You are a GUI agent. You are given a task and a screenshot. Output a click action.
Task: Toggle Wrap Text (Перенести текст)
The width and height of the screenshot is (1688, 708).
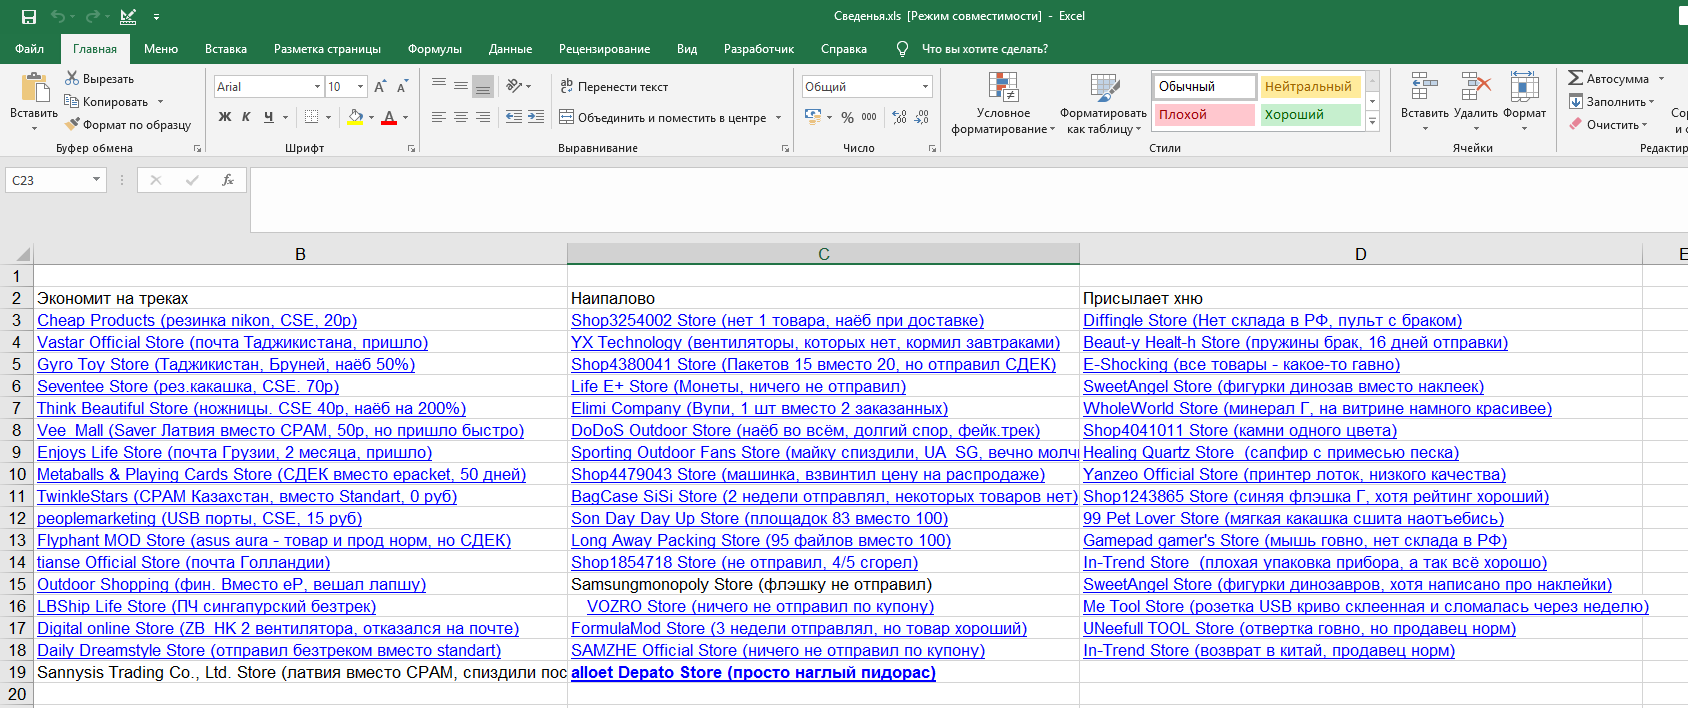tap(614, 87)
